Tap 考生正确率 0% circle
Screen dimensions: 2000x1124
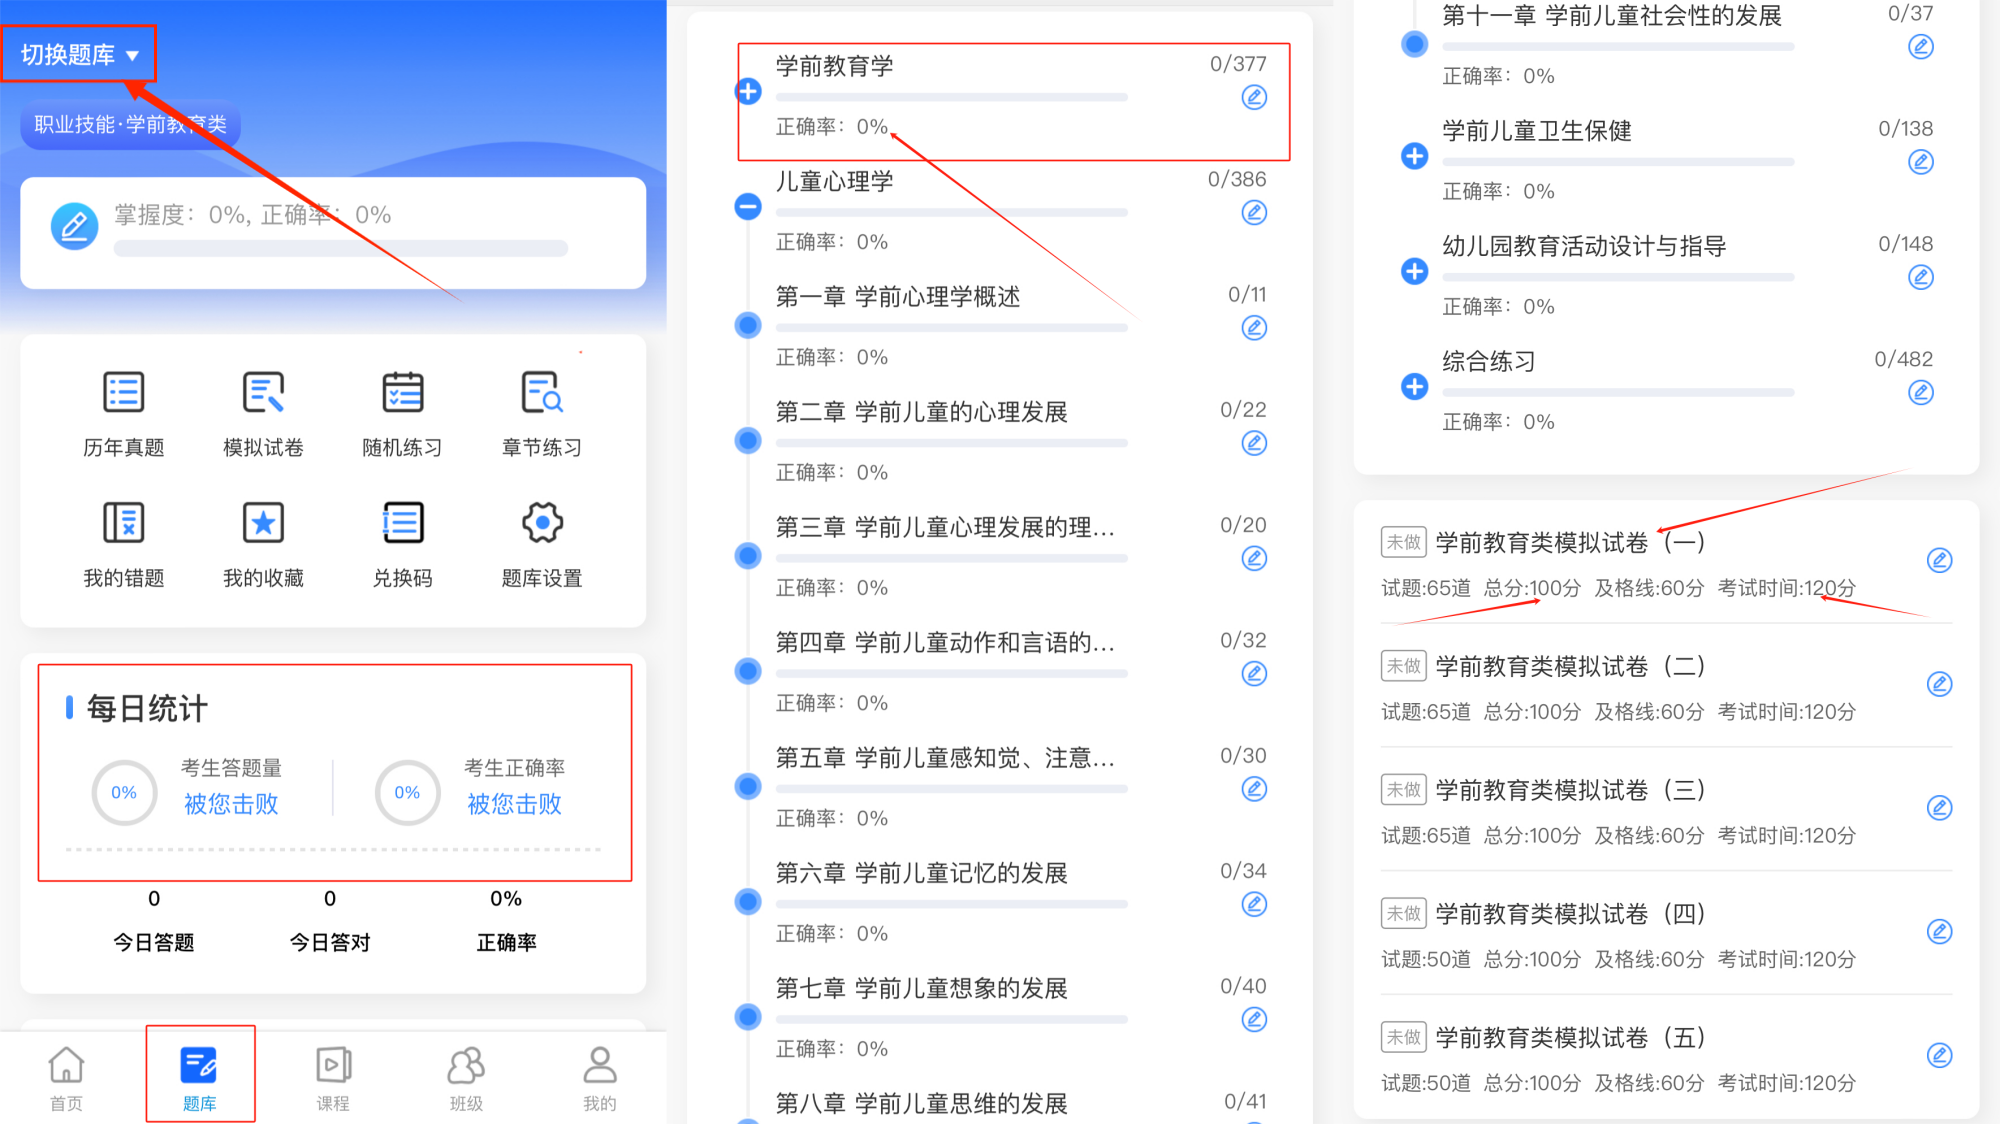(x=407, y=792)
